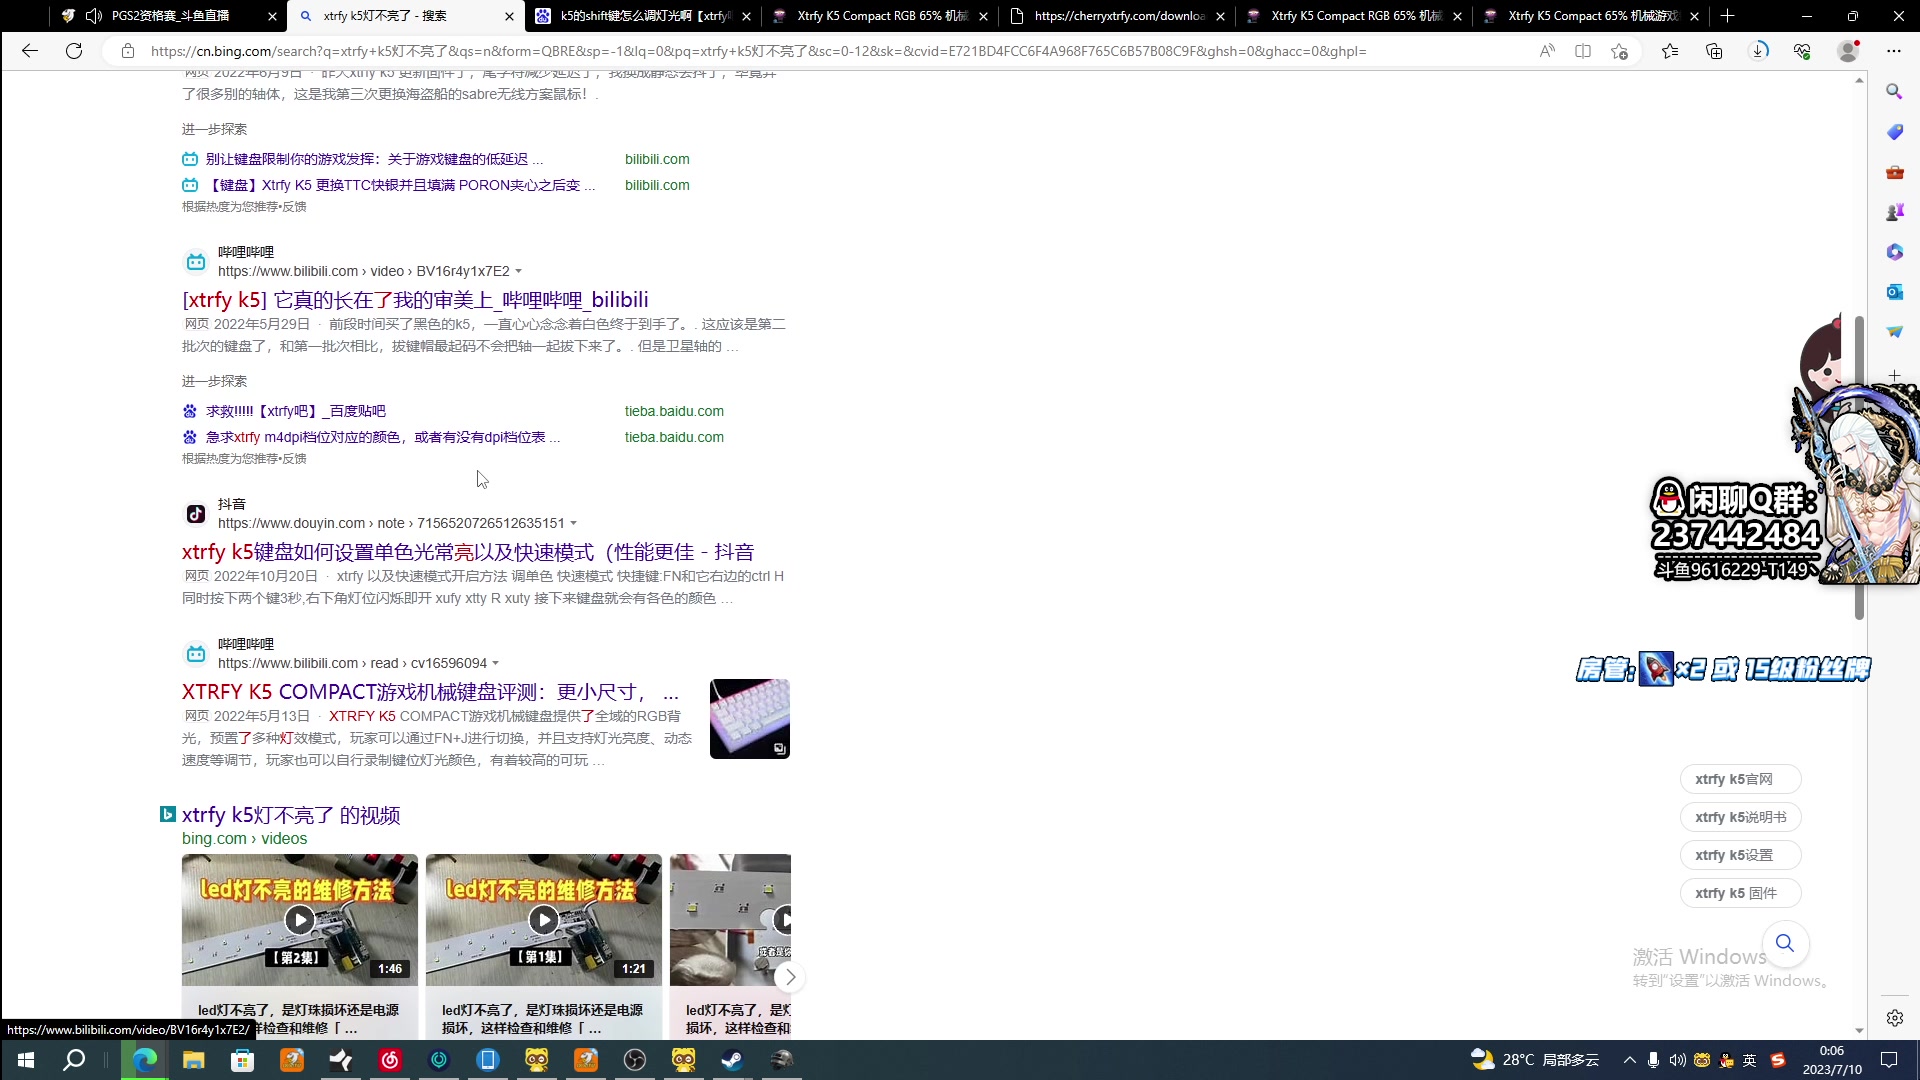Play the 第2集 led灯不亮 video
The image size is (1920, 1080).
point(299,920)
